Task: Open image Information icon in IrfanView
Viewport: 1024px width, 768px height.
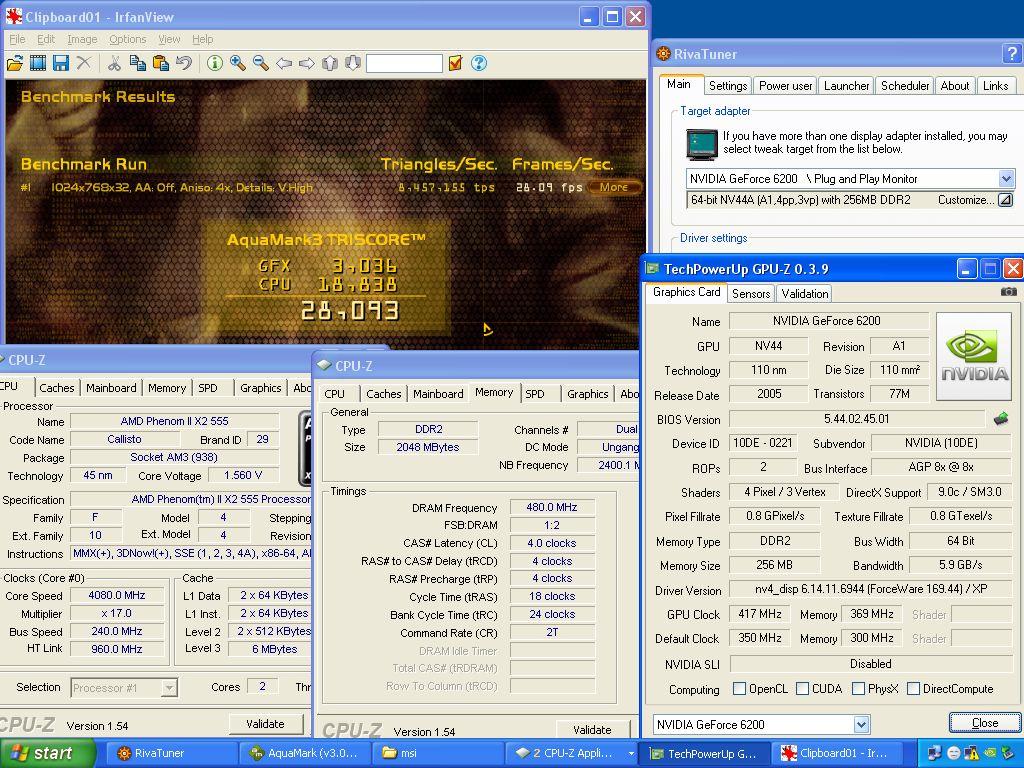Action: [x=215, y=63]
